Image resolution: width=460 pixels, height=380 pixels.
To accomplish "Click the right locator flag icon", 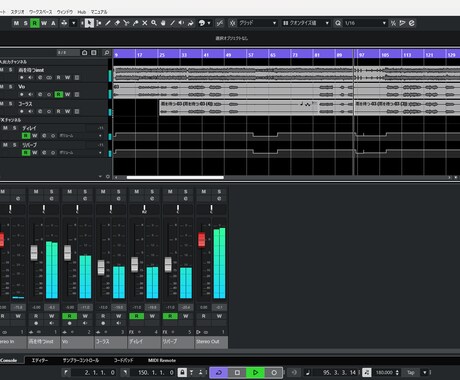I will 125,372.
